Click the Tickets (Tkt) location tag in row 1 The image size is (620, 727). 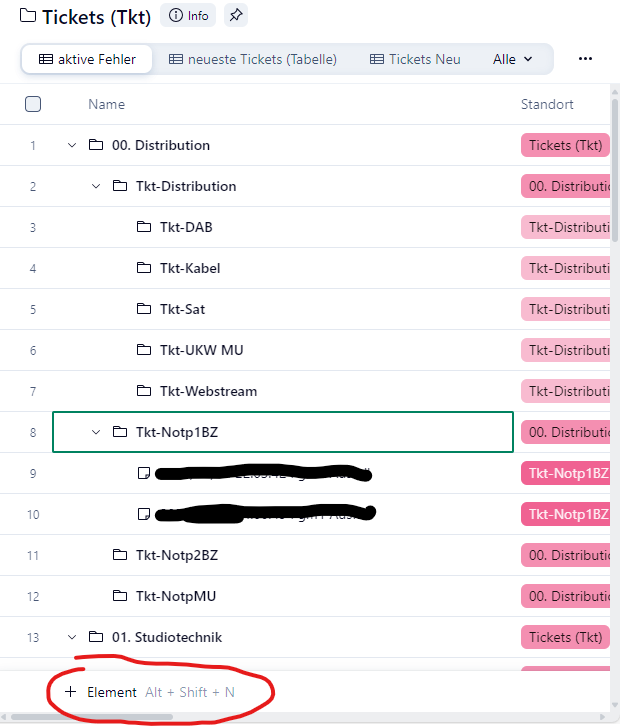point(565,145)
